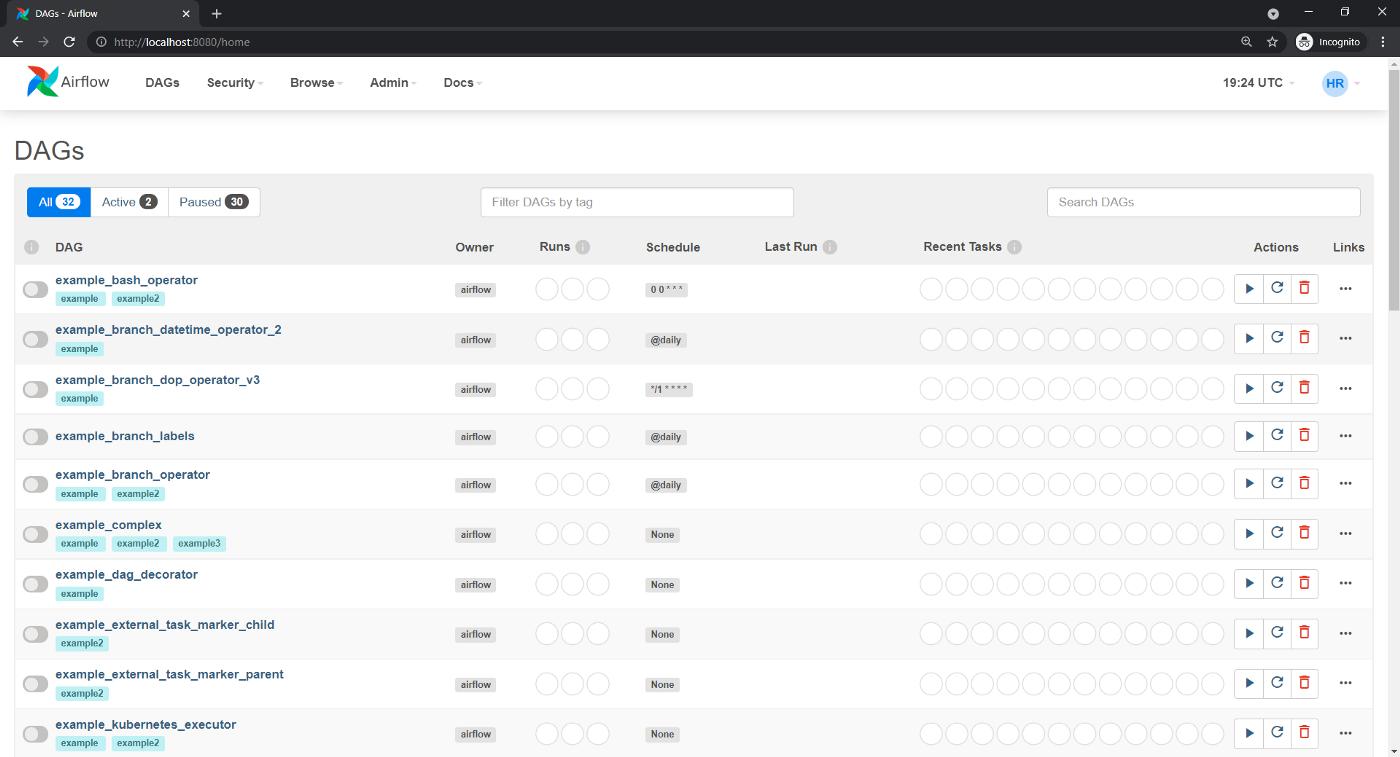
Task: Trigger example_branch_datetime_operator_2 with play icon
Action: pyautogui.click(x=1249, y=338)
